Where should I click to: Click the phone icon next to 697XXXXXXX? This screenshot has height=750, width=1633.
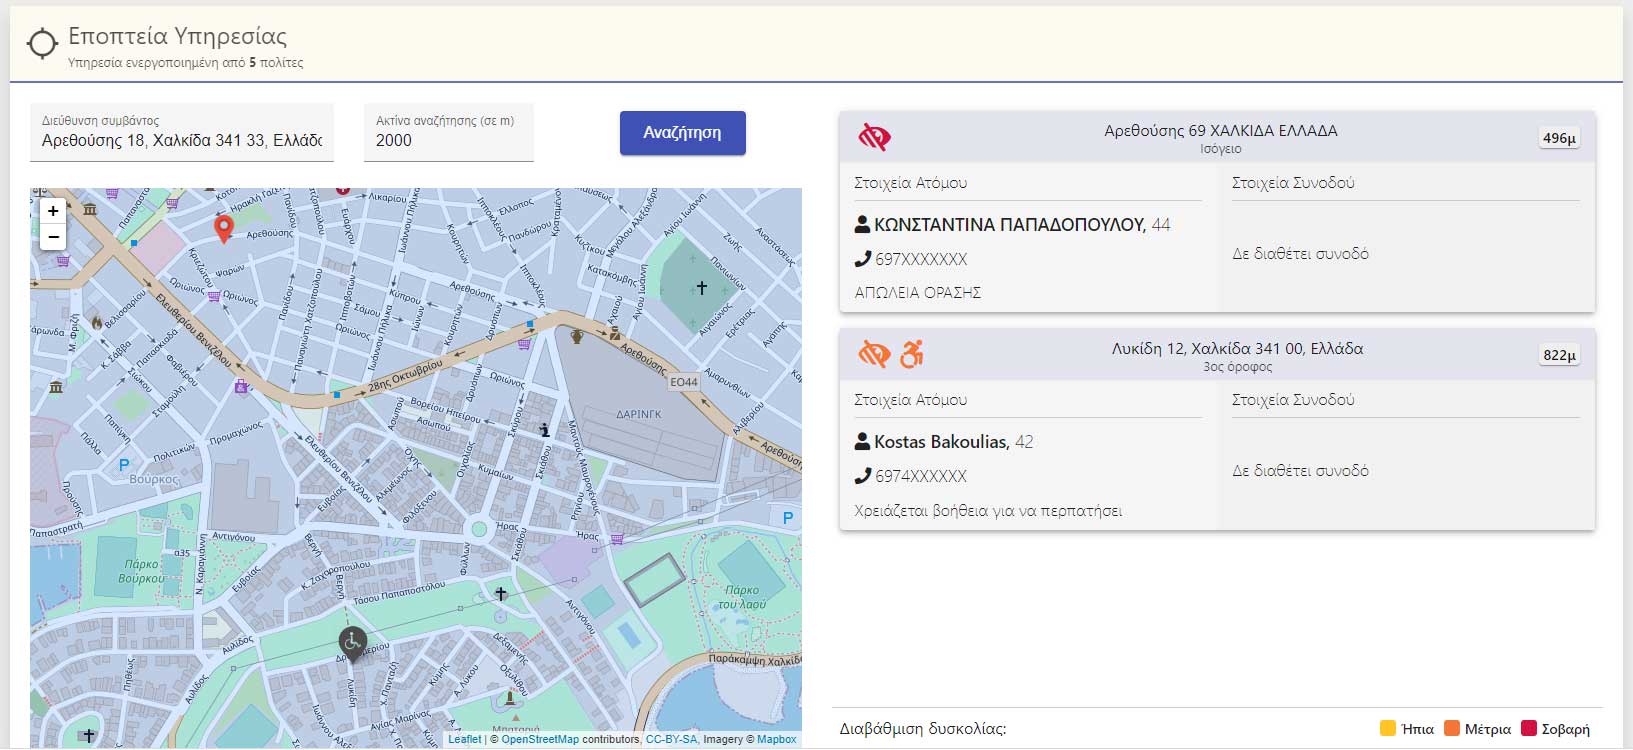coord(862,259)
